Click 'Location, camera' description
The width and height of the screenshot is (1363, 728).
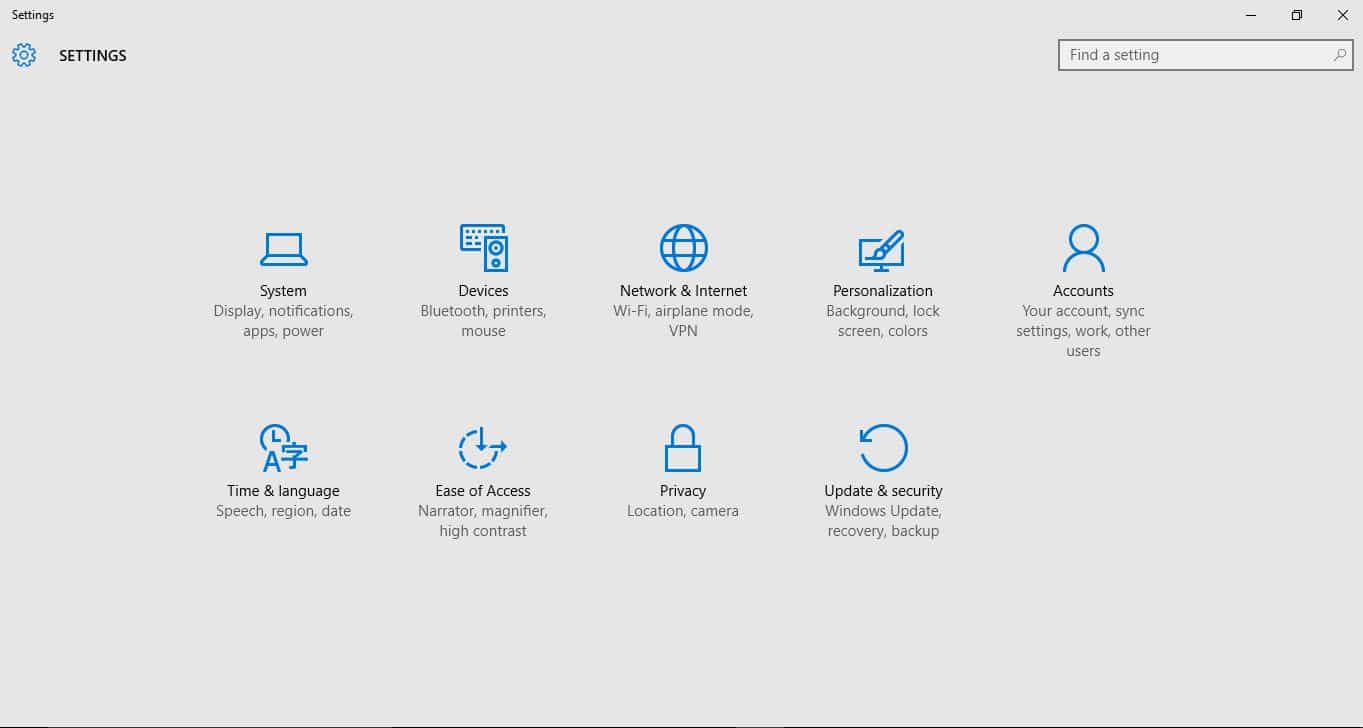[x=683, y=511]
